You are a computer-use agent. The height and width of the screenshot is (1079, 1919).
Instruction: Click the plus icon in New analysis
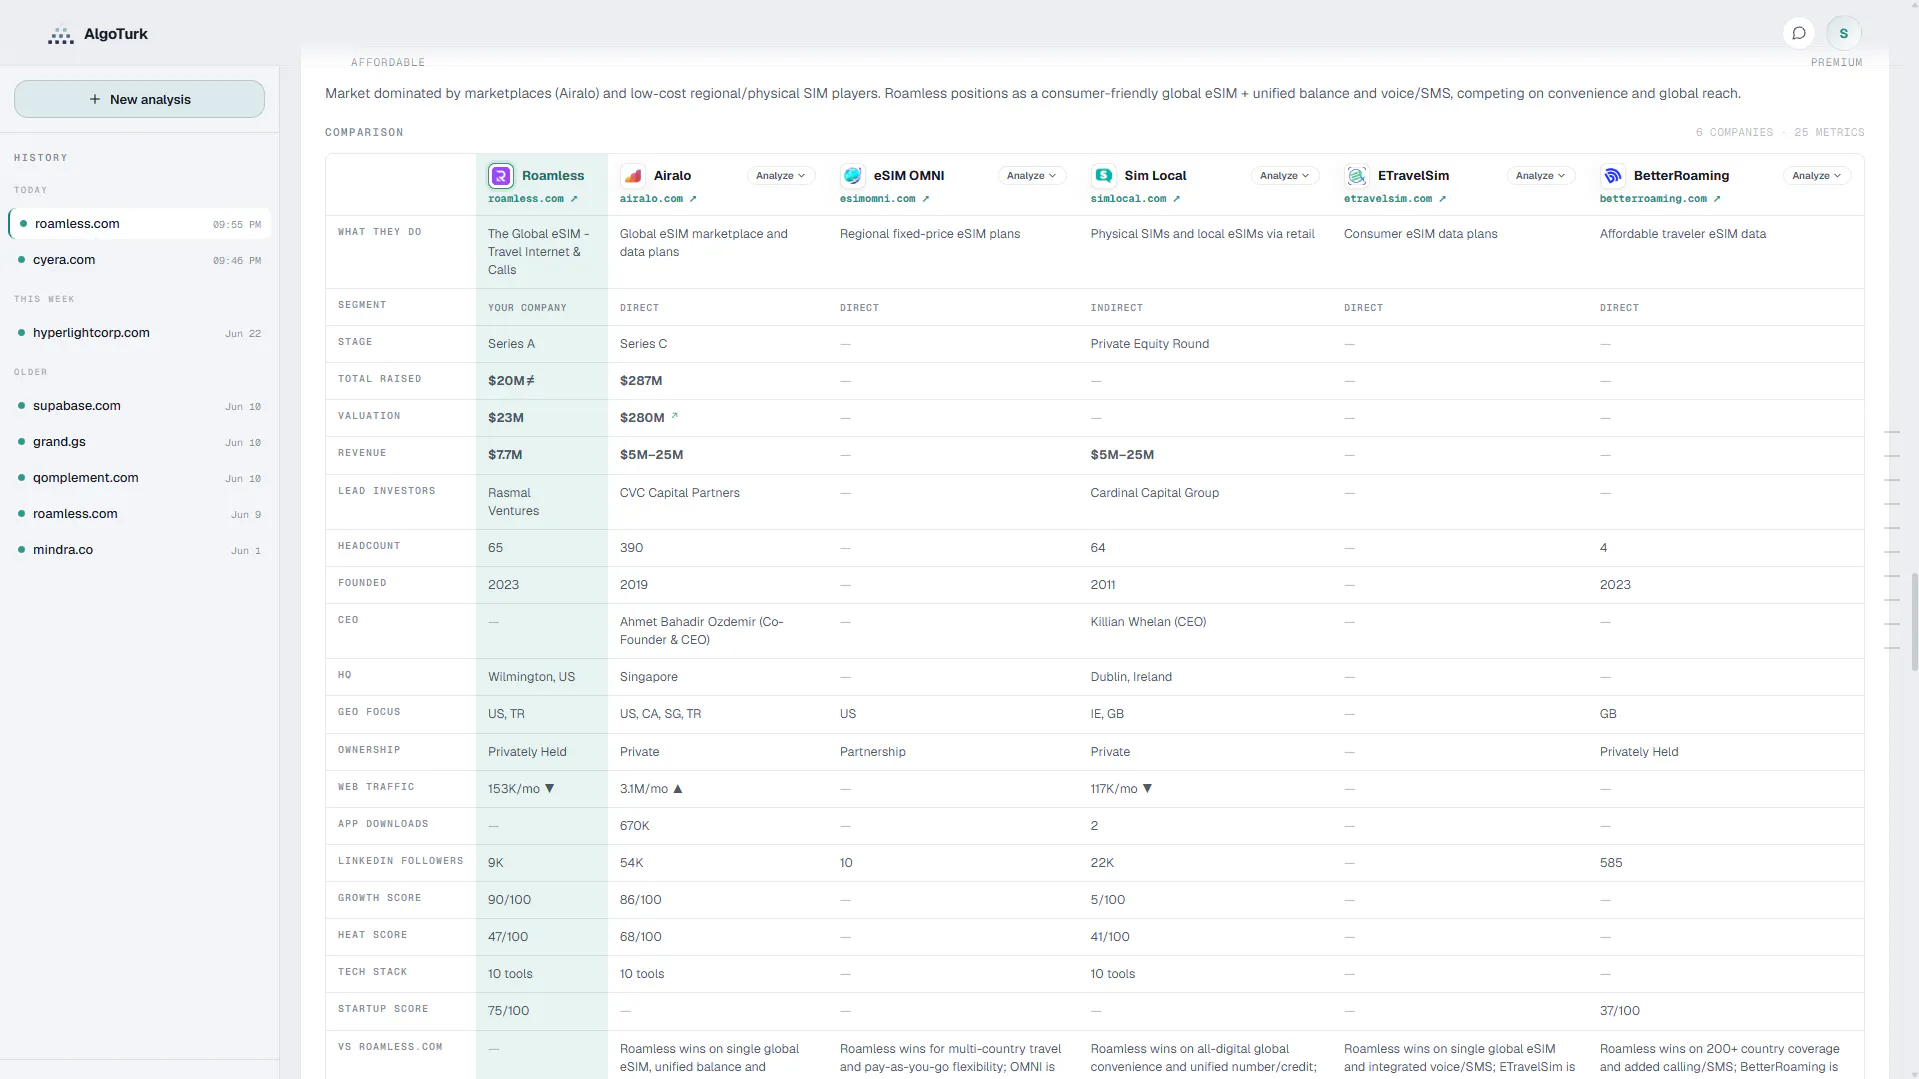[x=95, y=99]
